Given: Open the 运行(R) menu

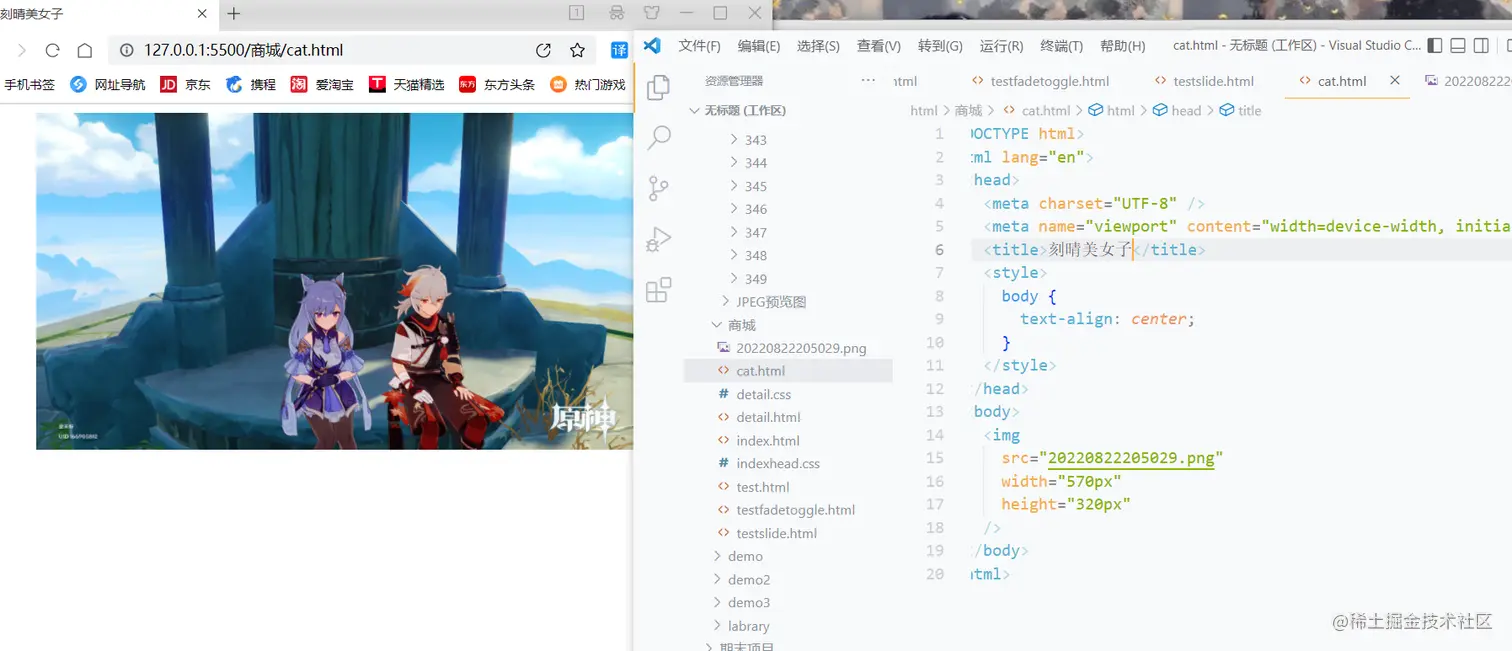Looking at the screenshot, I should pos(1001,46).
